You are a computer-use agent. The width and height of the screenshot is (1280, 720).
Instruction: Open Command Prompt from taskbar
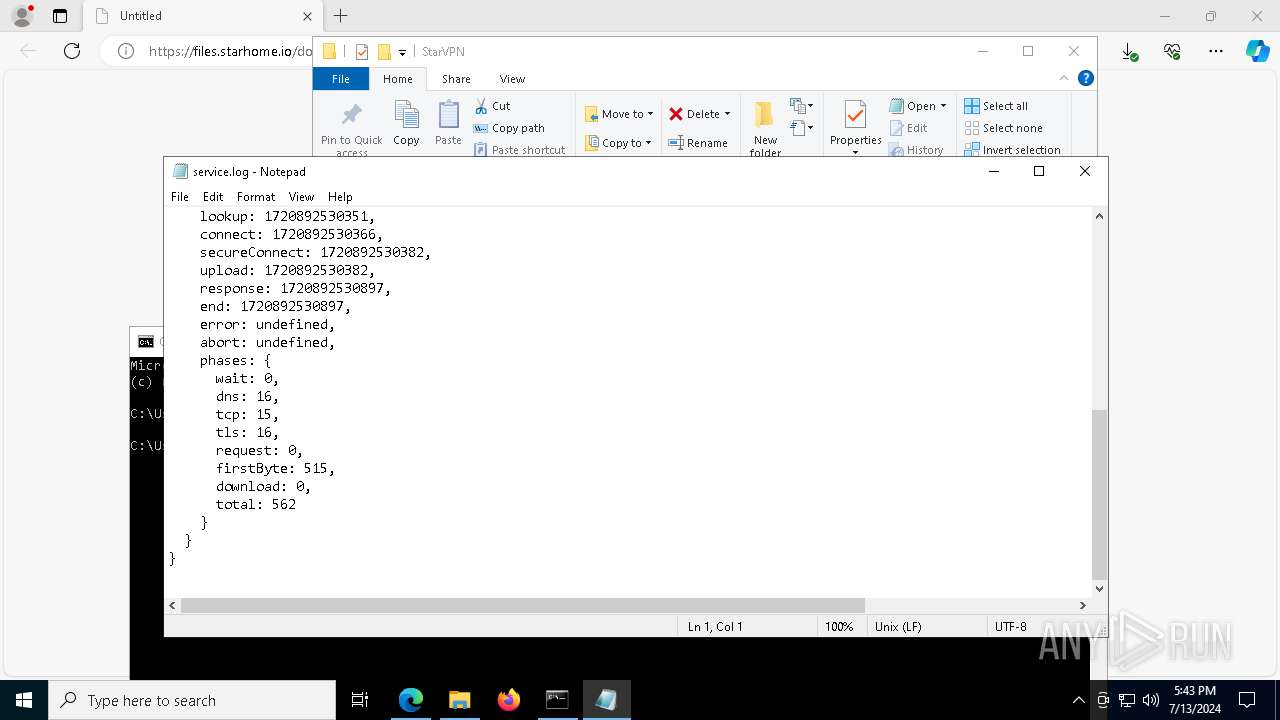click(x=557, y=700)
